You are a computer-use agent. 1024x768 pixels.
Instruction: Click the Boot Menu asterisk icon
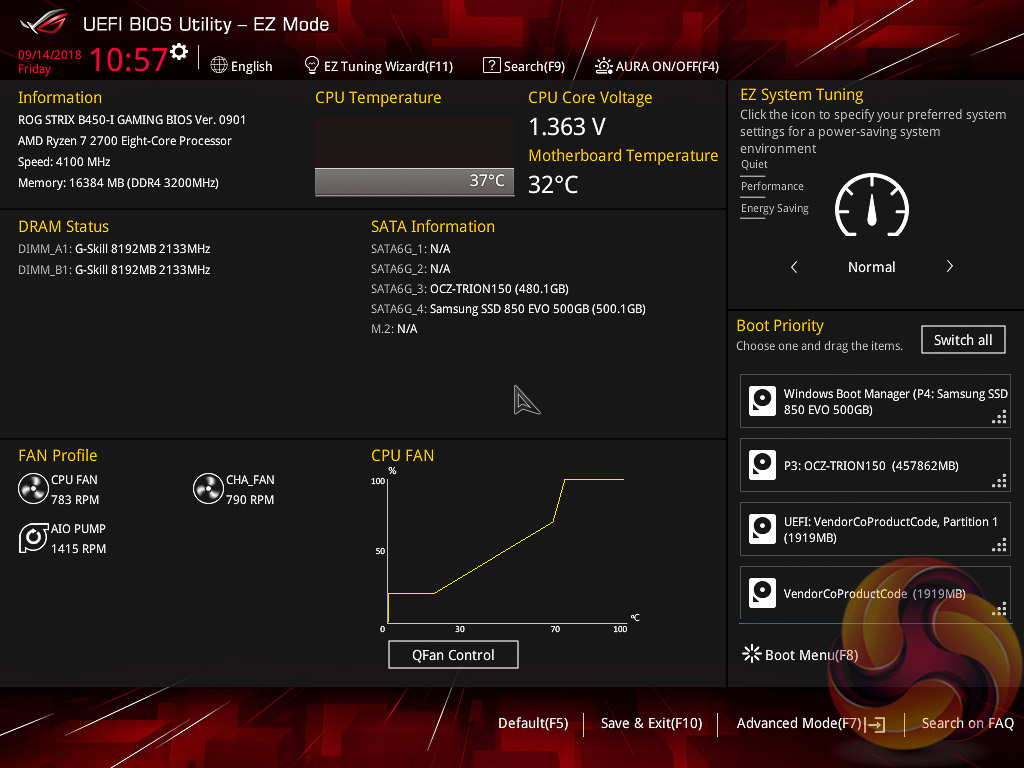(752, 654)
